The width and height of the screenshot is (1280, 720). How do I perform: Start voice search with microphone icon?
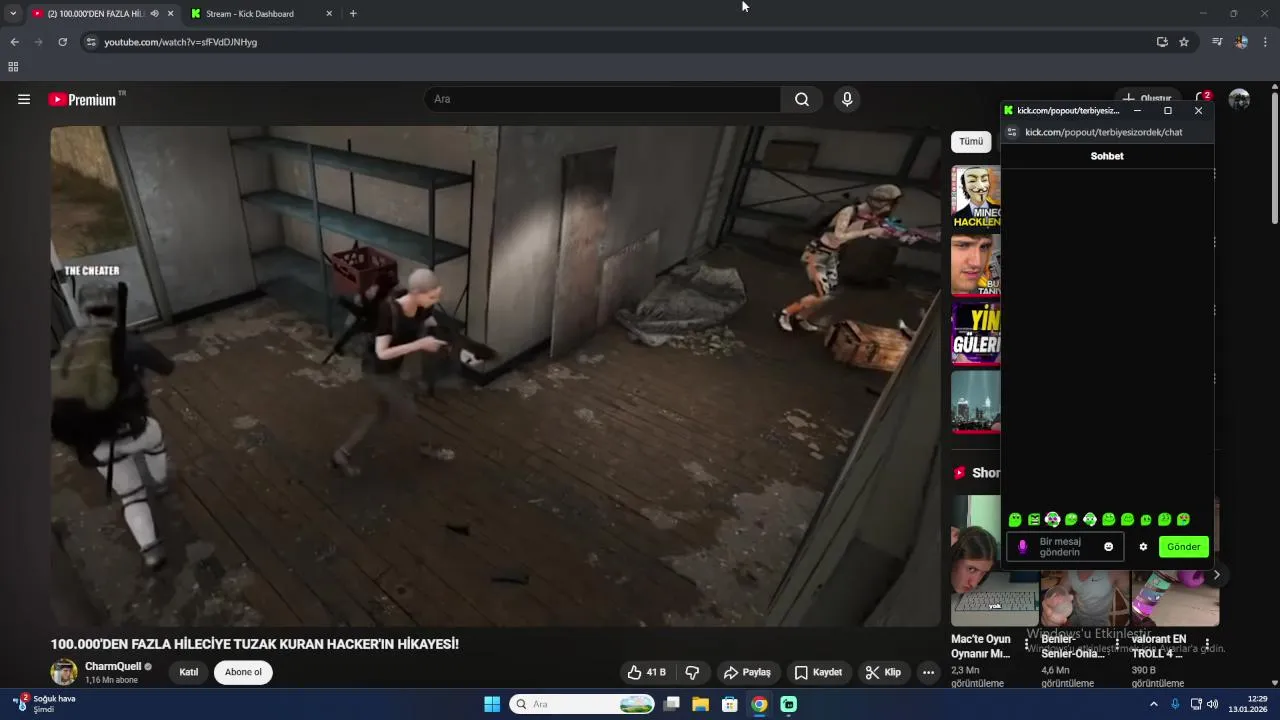[847, 99]
